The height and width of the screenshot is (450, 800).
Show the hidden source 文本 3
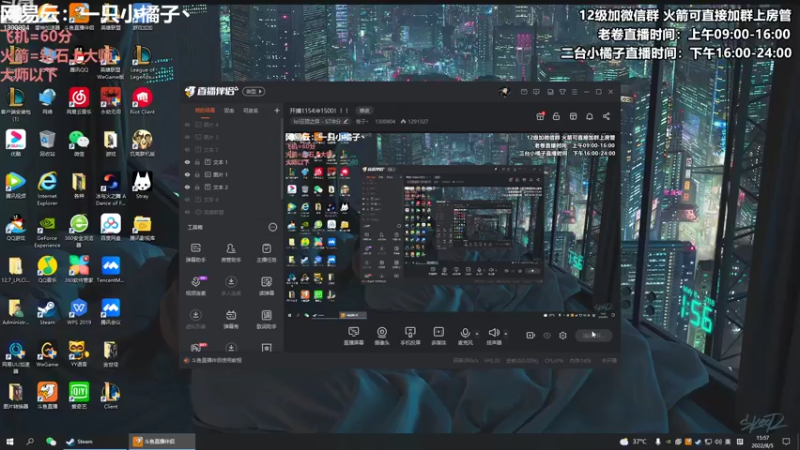pos(187,149)
